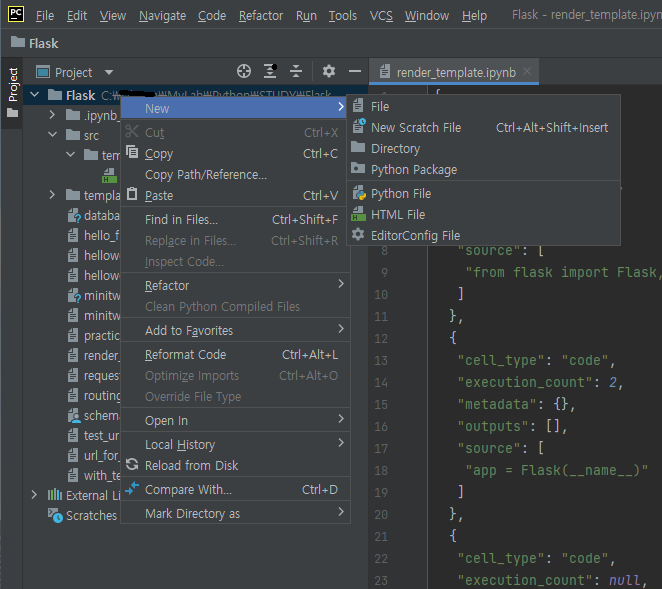Click the Python Package folder icon
This screenshot has width=662, height=589.
(358, 168)
